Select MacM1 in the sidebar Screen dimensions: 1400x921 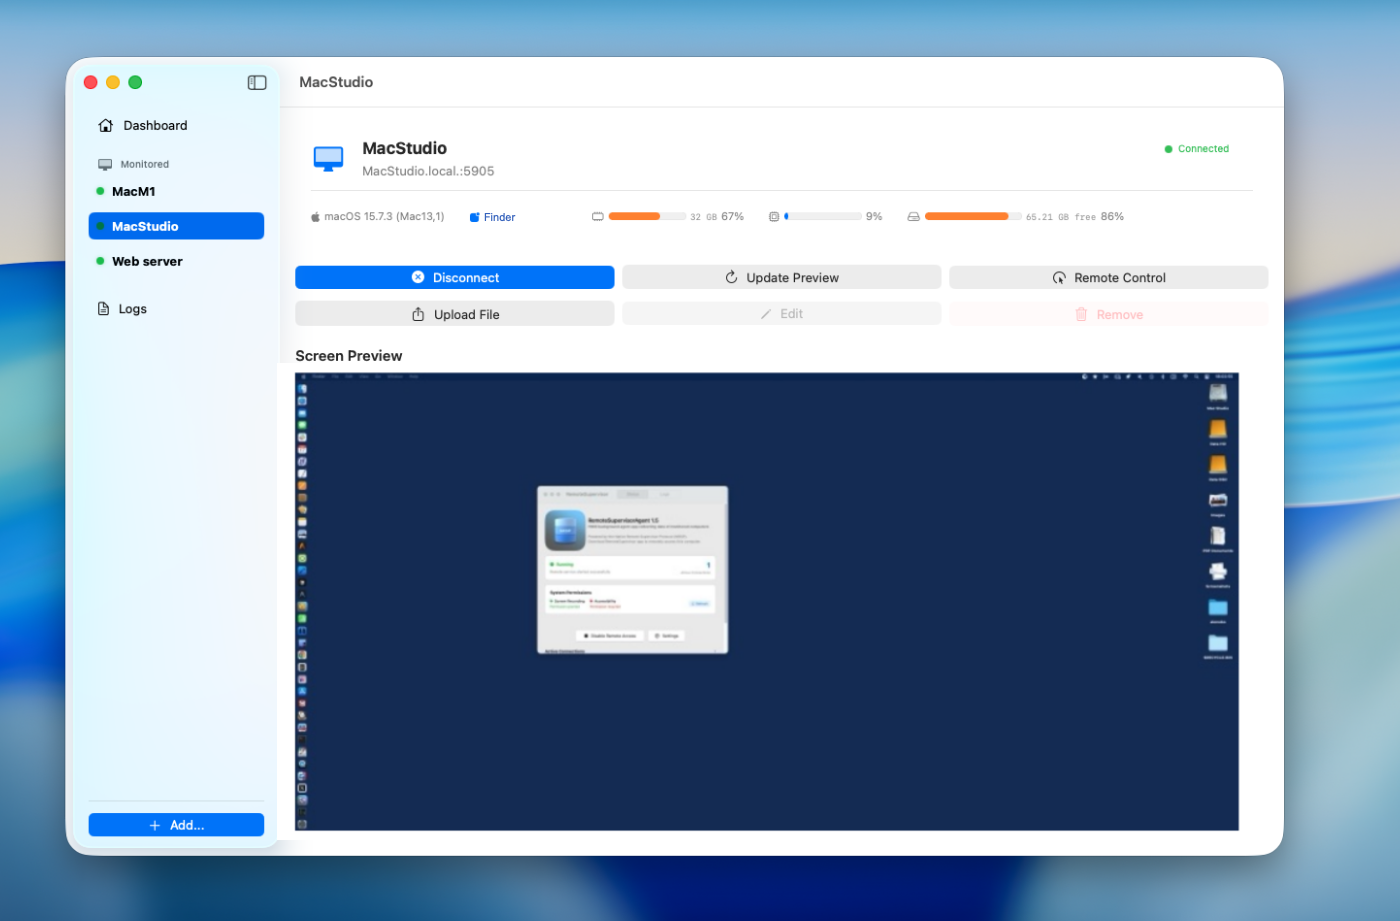coord(134,192)
